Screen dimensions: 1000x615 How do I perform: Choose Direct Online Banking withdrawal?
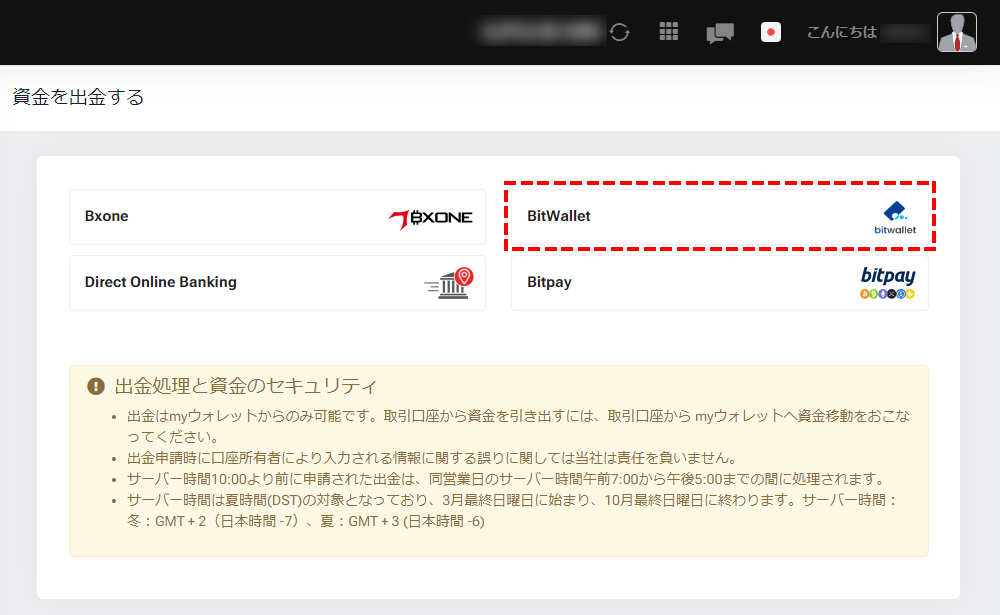pos(277,283)
